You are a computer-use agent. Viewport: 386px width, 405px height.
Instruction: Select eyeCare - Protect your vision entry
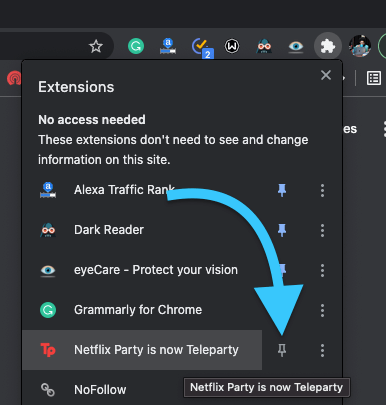pos(142,270)
